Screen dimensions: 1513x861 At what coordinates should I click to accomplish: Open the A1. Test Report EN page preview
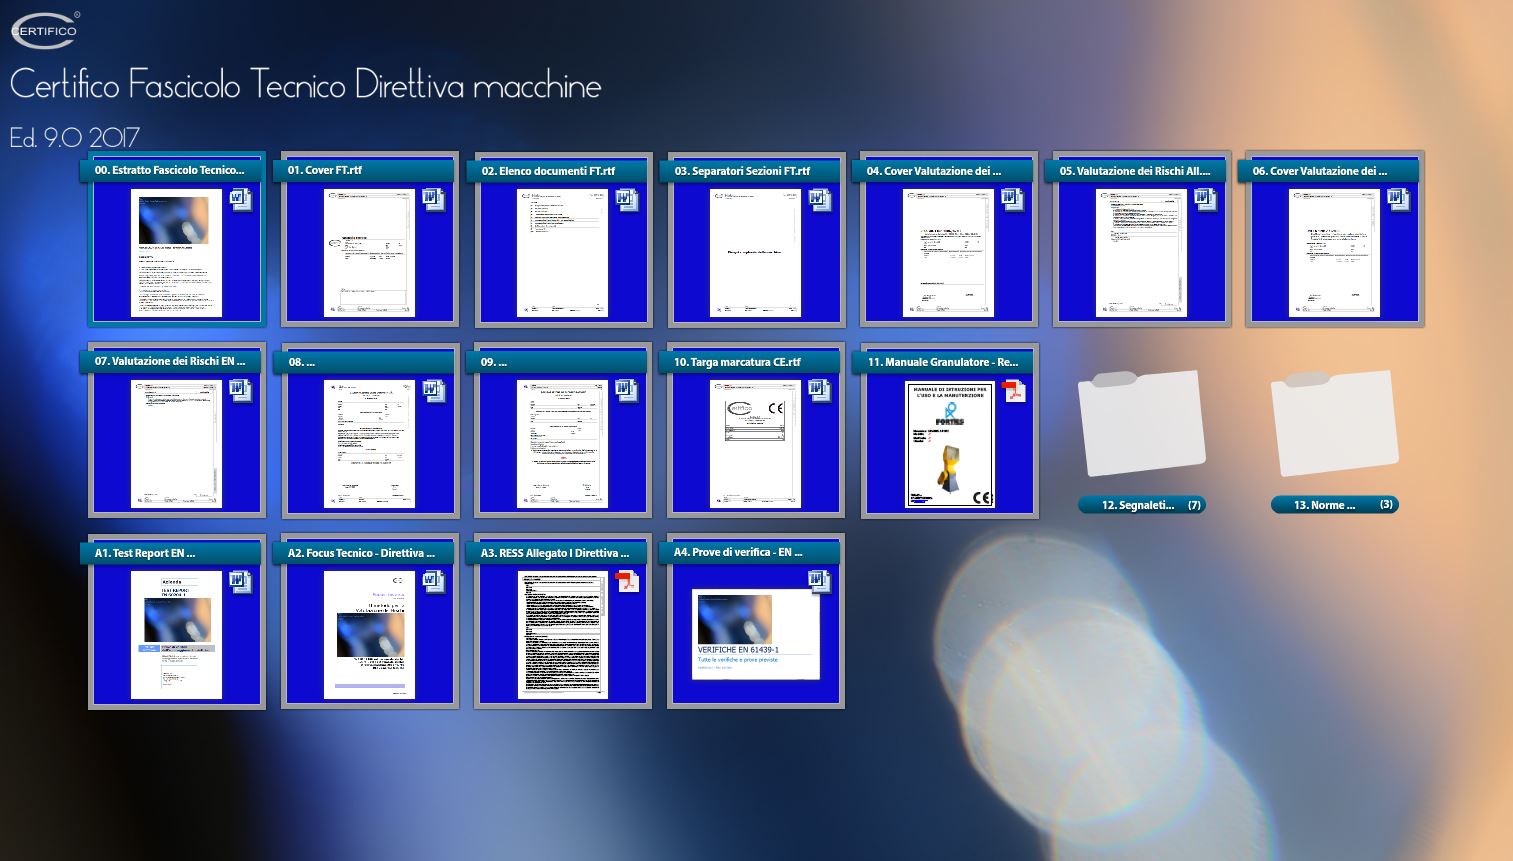tap(176, 635)
